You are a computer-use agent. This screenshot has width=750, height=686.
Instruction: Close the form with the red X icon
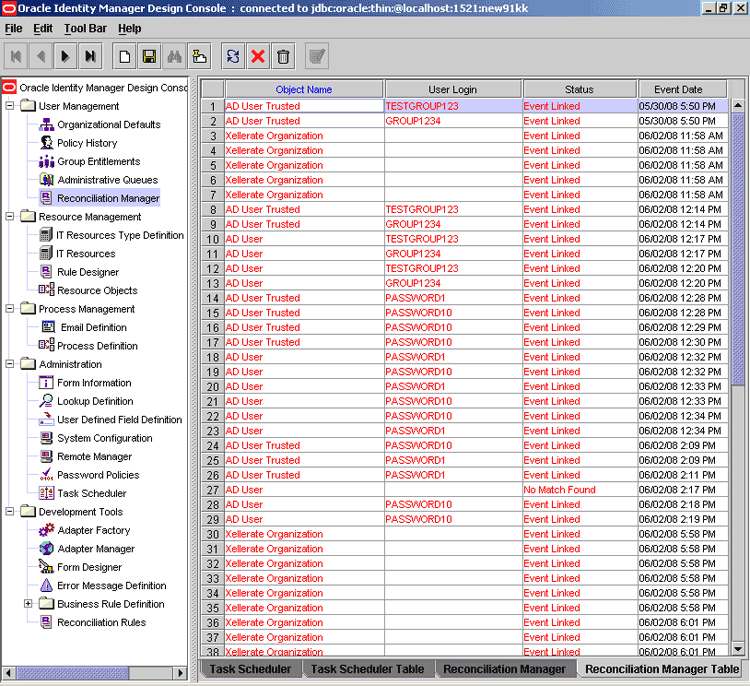click(x=258, y=56)
